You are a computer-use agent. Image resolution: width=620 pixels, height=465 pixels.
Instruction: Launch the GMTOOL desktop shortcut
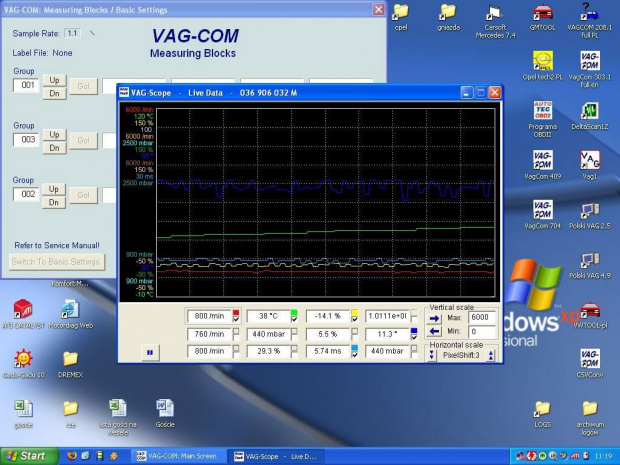click(542, 17)
